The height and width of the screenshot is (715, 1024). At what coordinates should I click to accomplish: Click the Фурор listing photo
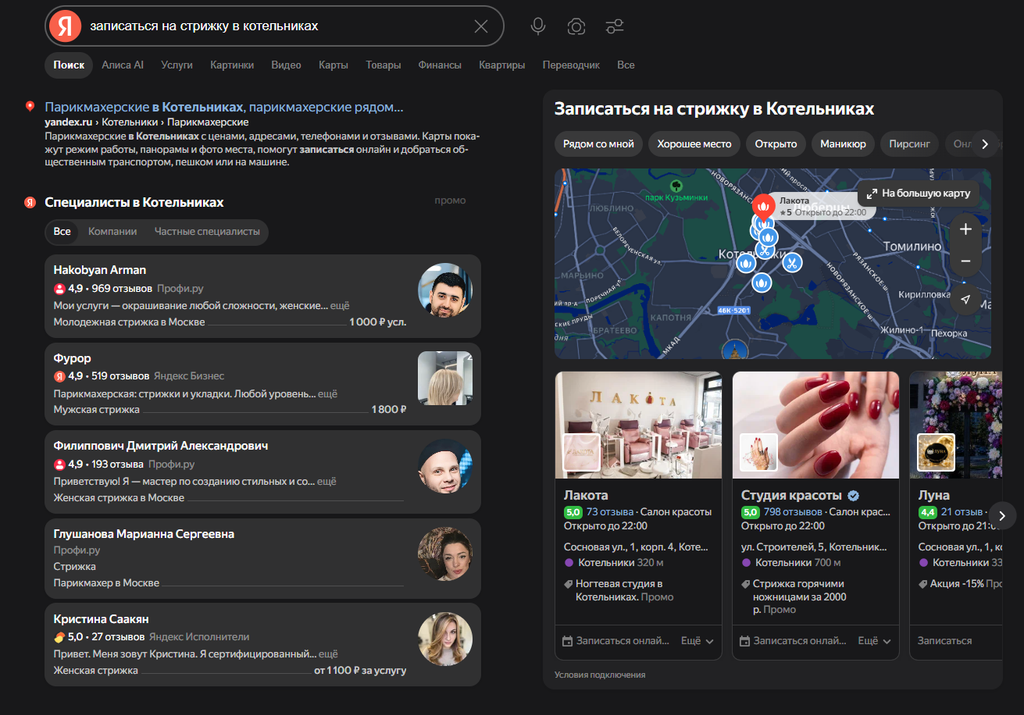(x=445, y=378)
